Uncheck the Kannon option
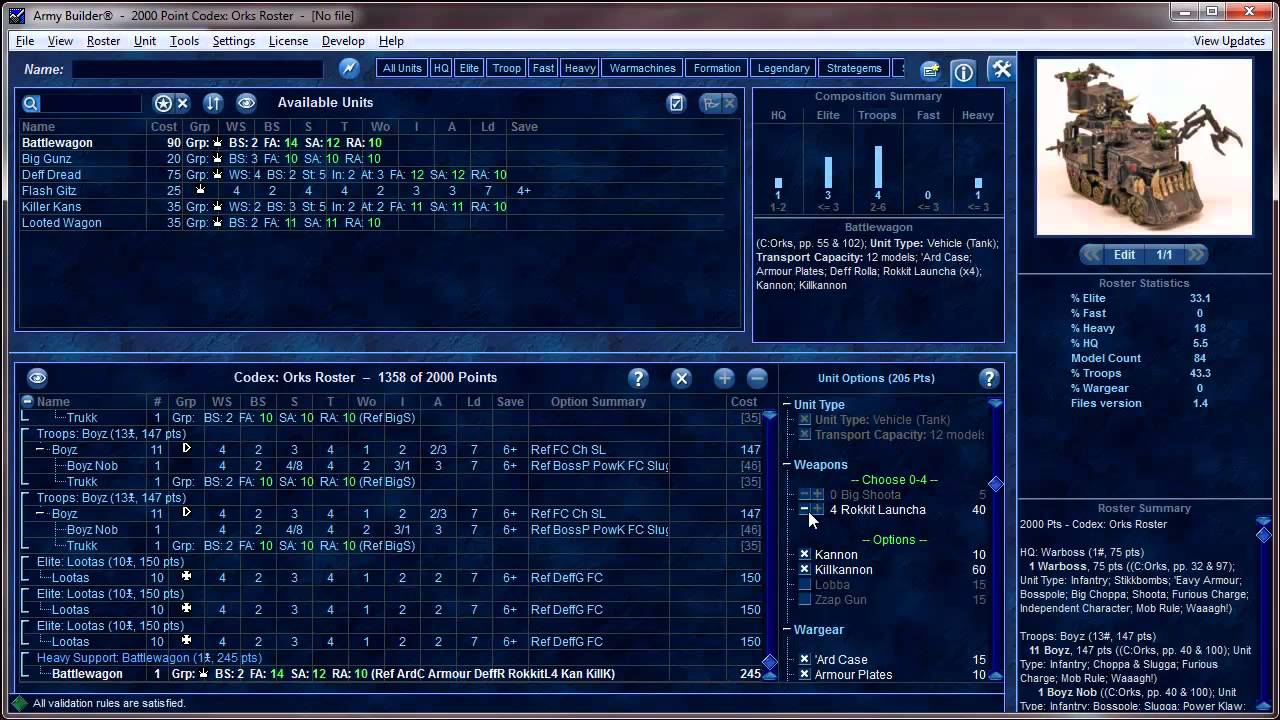The height and width of the screenshot is (720, 1280). [805, 555]
